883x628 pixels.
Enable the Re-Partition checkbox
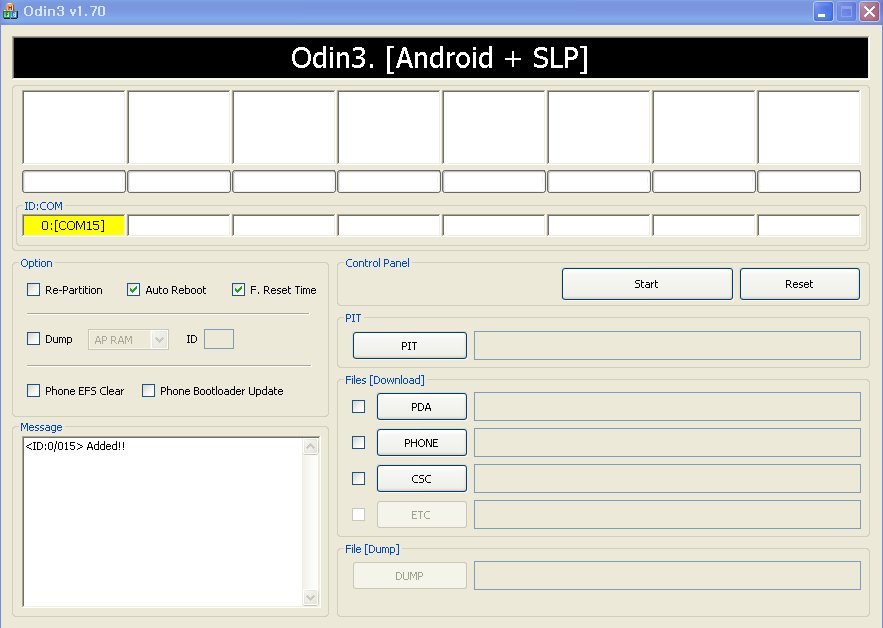(33, 289)
